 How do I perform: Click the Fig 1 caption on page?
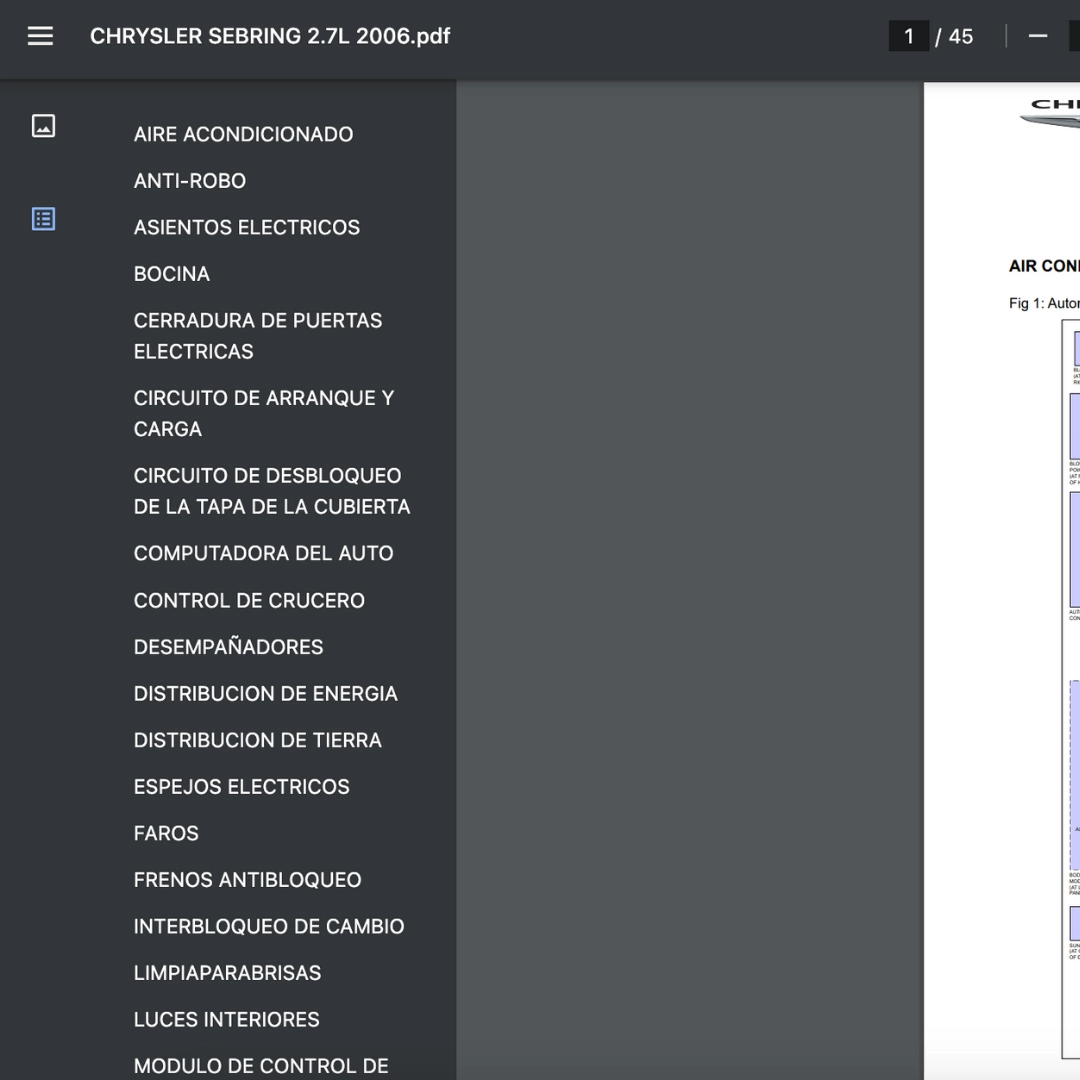point(1043,303)
